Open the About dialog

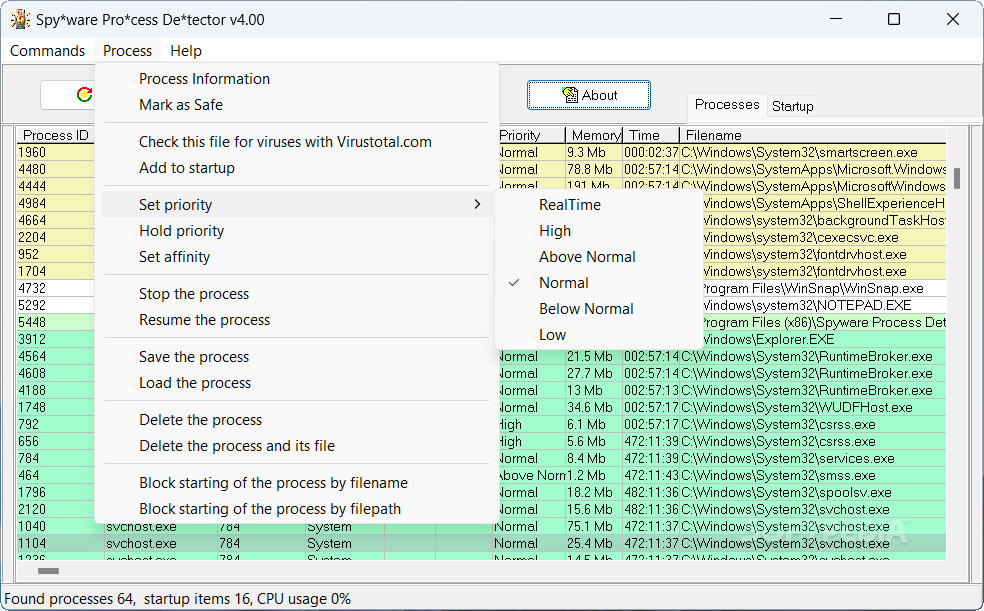pyautogui.click(x=589, y=95)
